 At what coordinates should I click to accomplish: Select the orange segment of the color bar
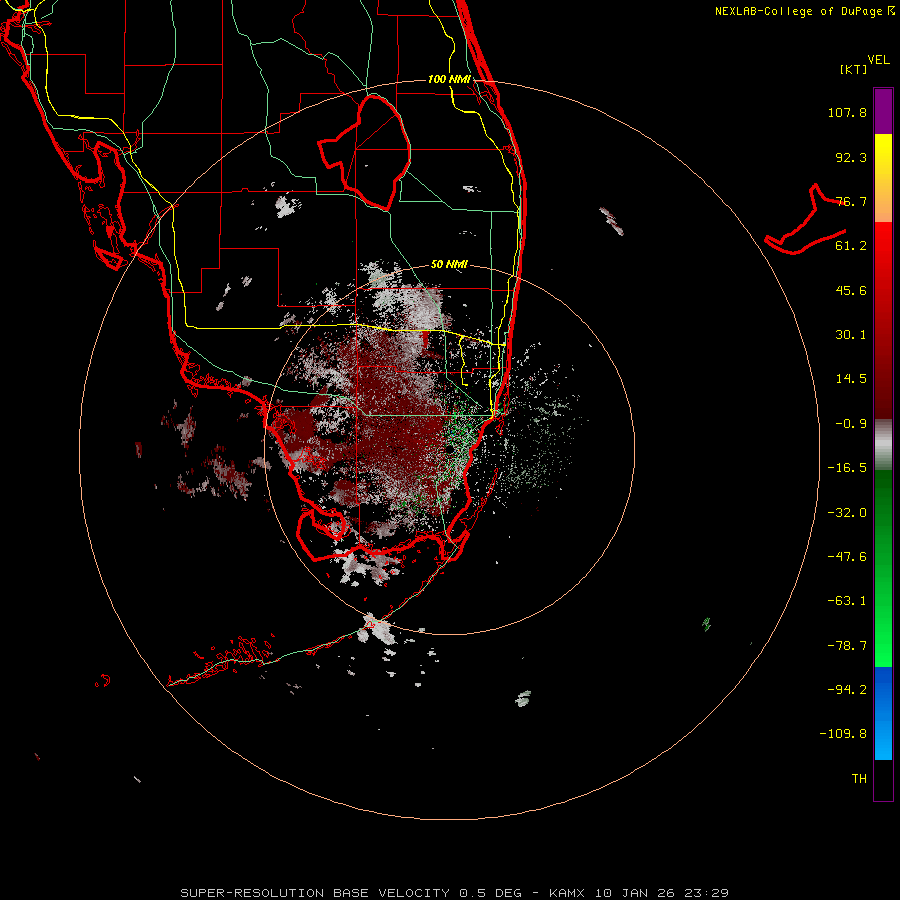point(883,201)
